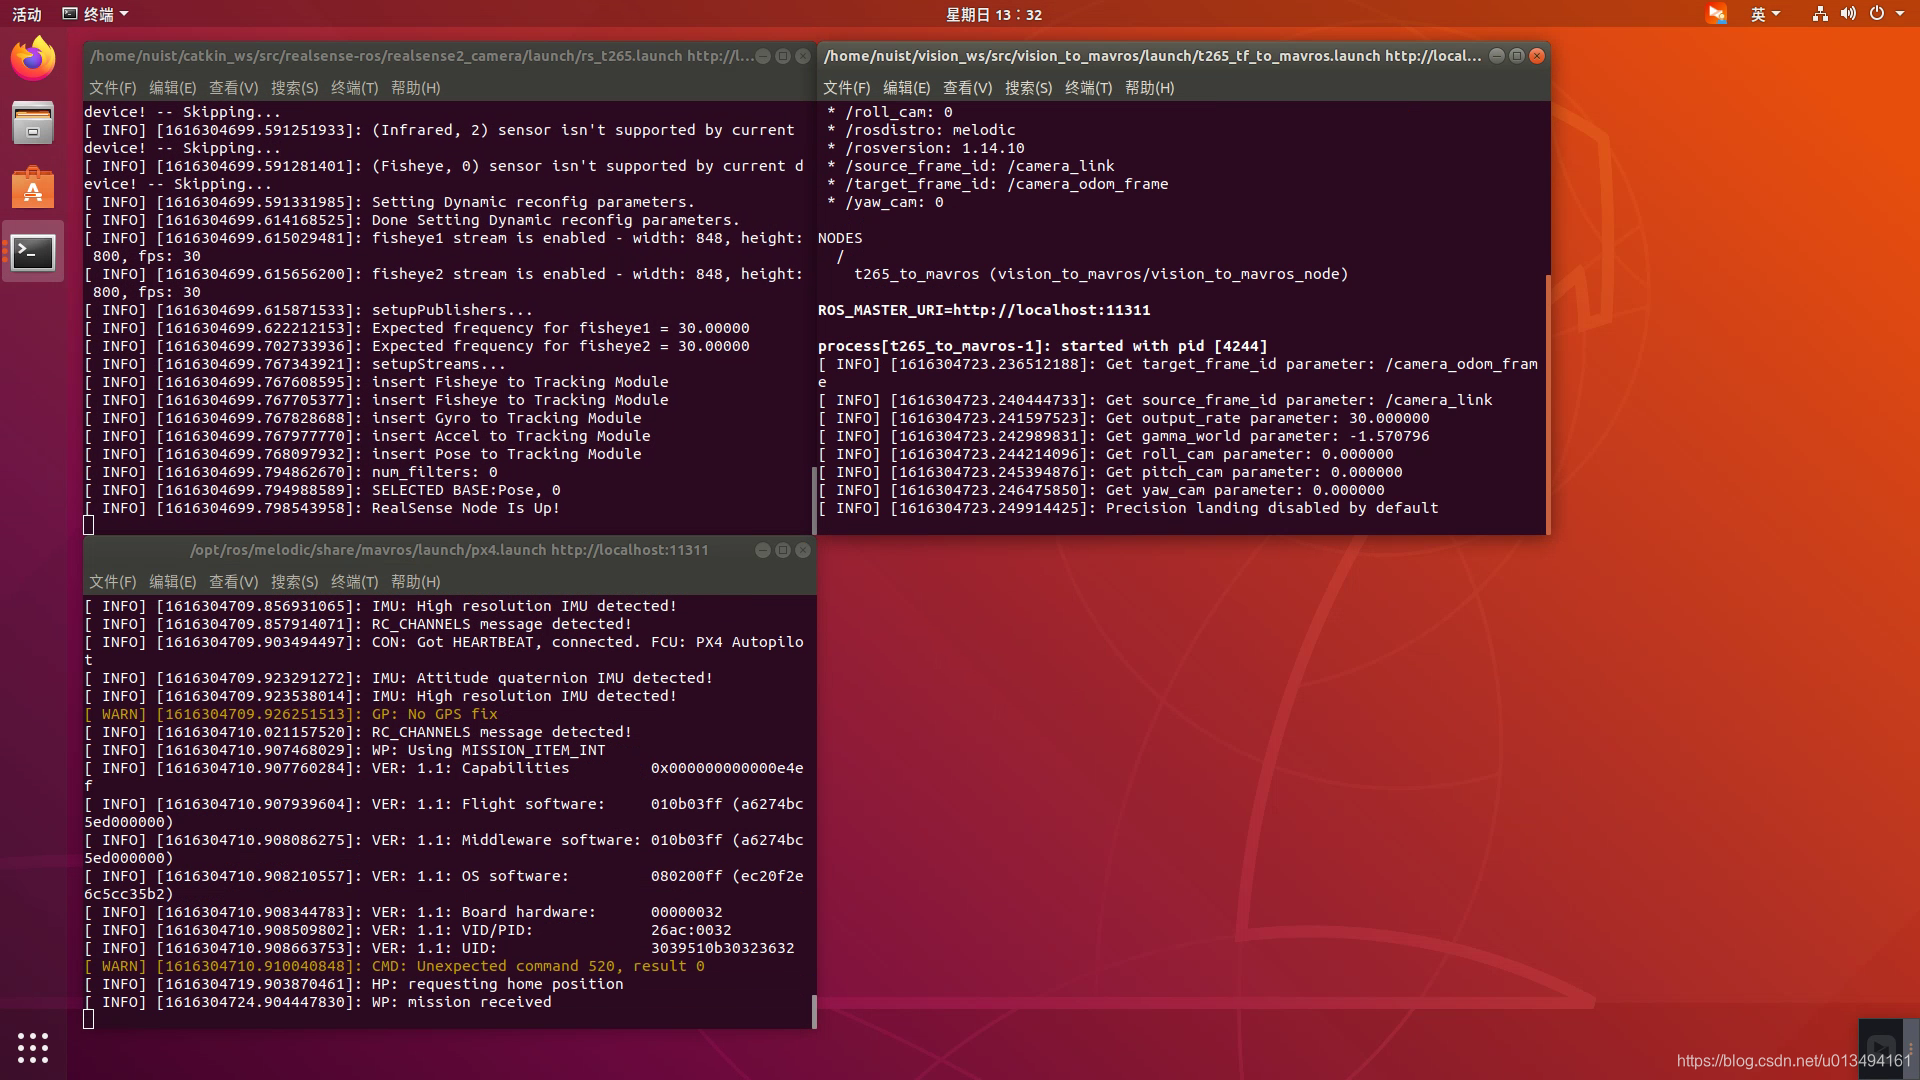Maximize the px4.launch terminal window
Viewport: 1920px width, 1080px height.
[x=783, y=550]
